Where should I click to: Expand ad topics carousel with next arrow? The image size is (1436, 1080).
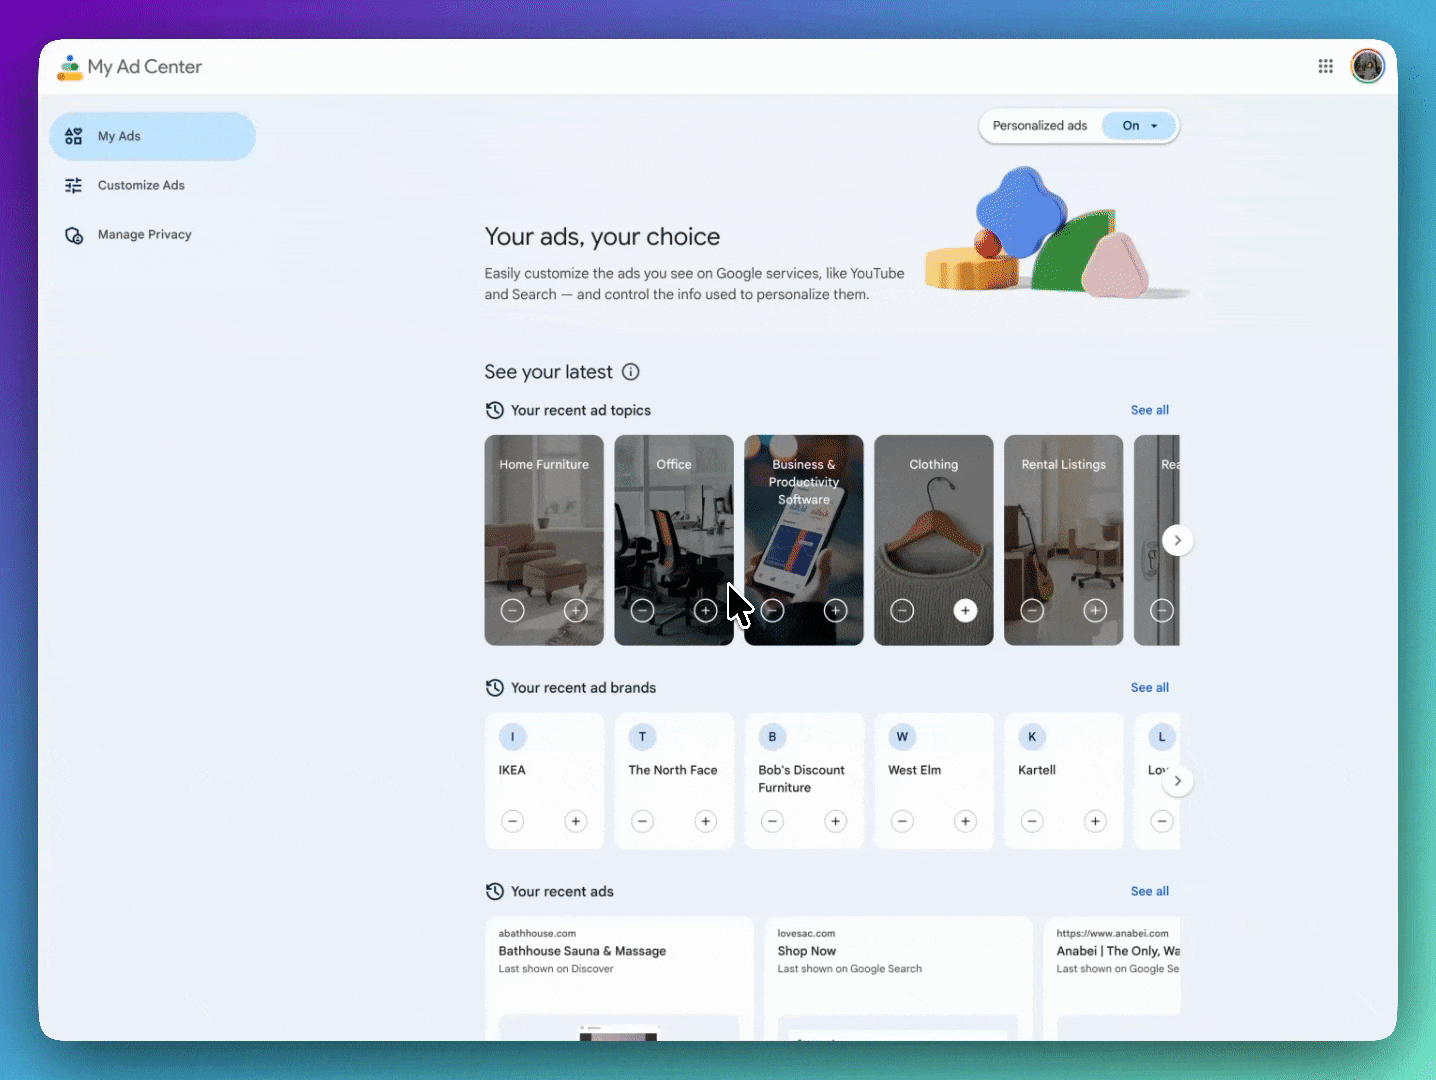click(x=1178, y=540)
